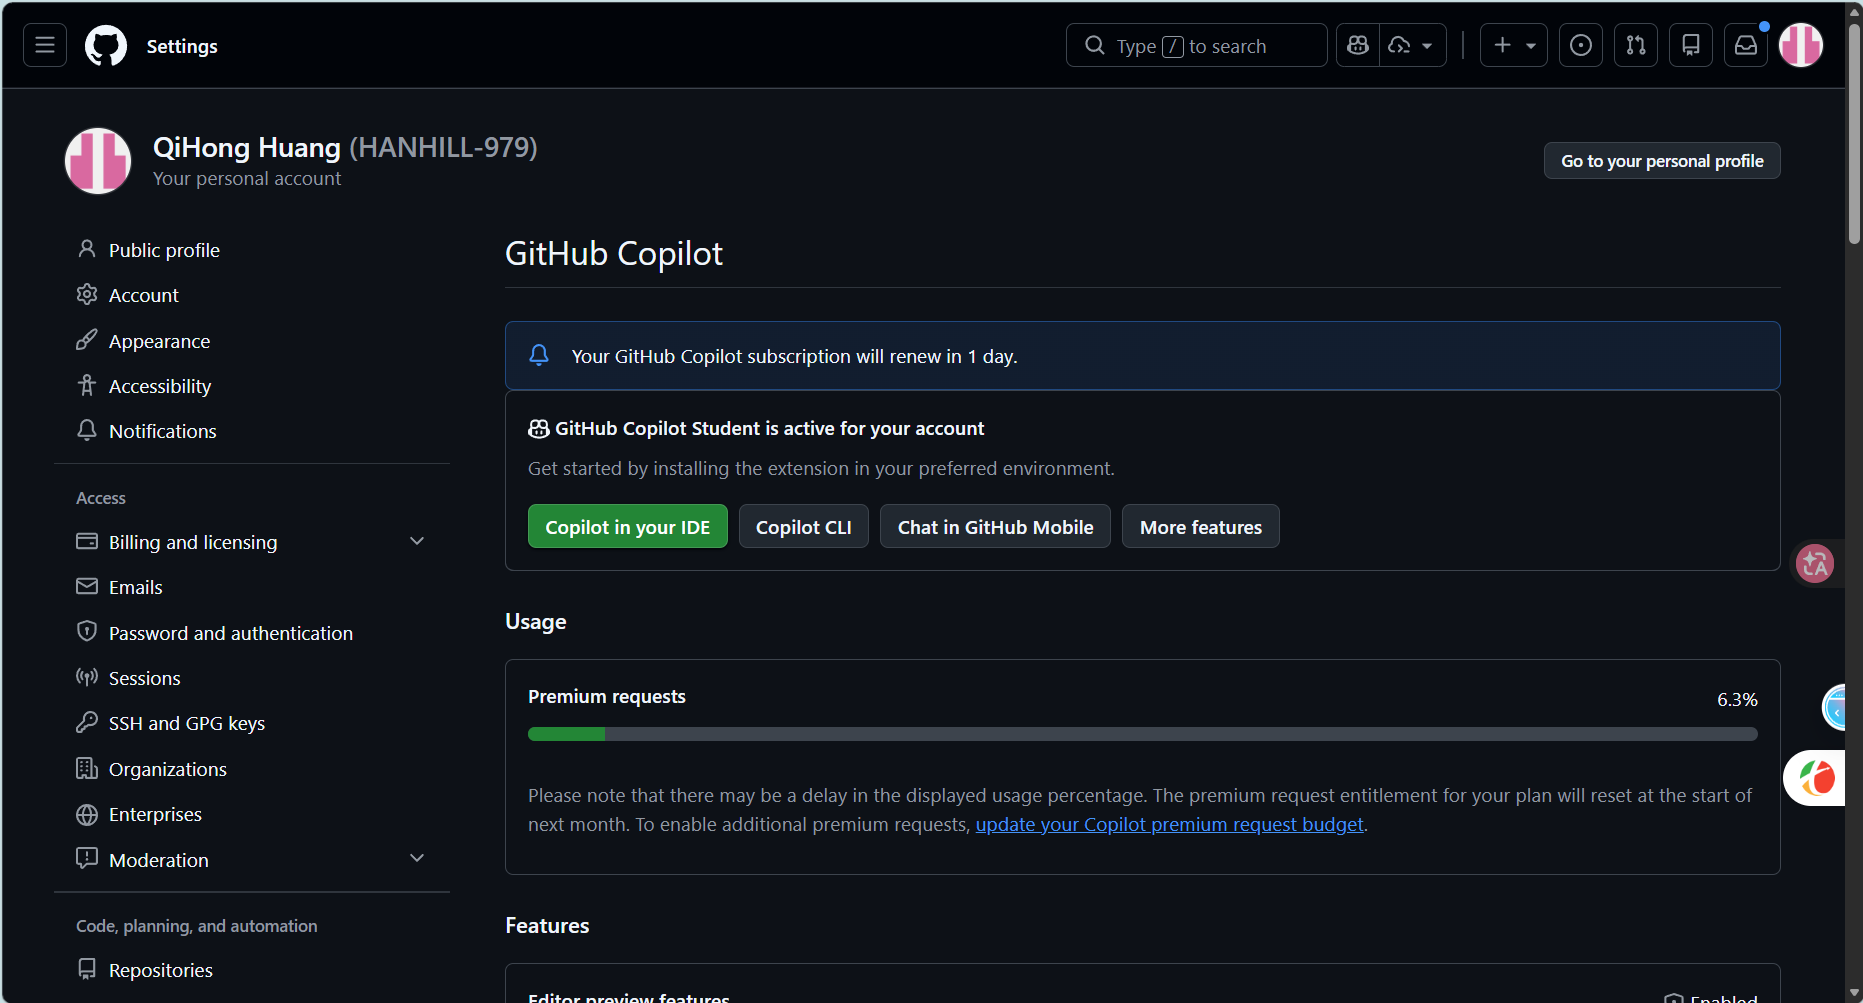The image size is (1863, 1003).
Task: Click the Copilot CLI button
Action: [x=804, y=527]
